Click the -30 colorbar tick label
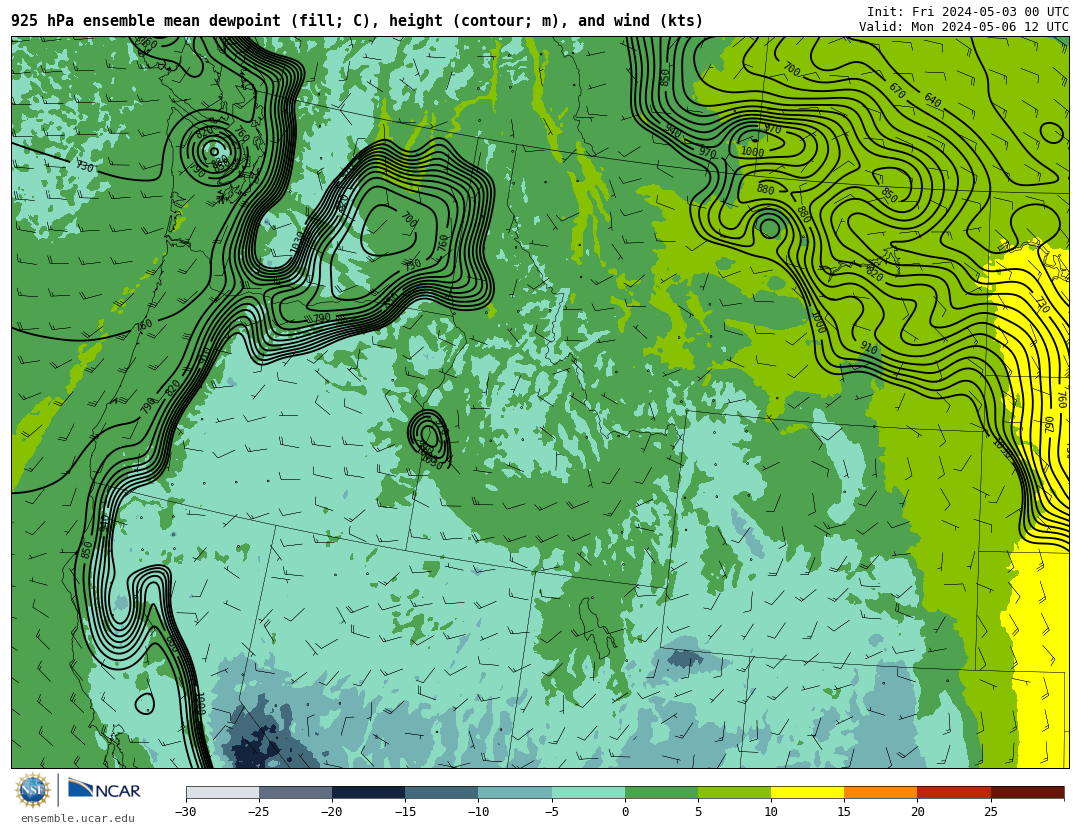 point(185,812)
